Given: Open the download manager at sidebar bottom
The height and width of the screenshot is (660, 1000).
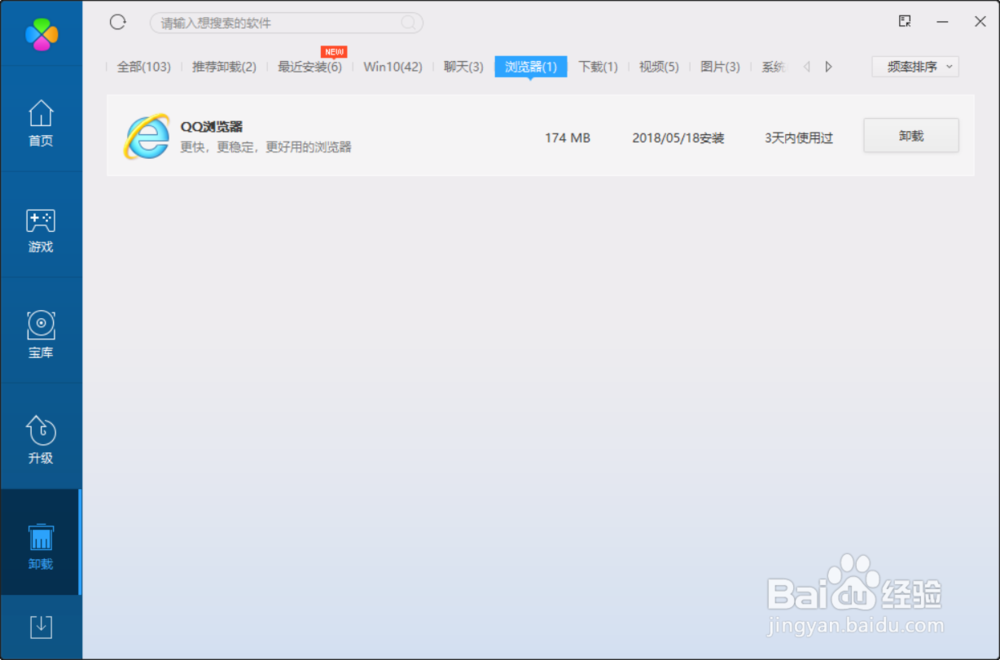Looking at the screenshot, I should 40,626.
